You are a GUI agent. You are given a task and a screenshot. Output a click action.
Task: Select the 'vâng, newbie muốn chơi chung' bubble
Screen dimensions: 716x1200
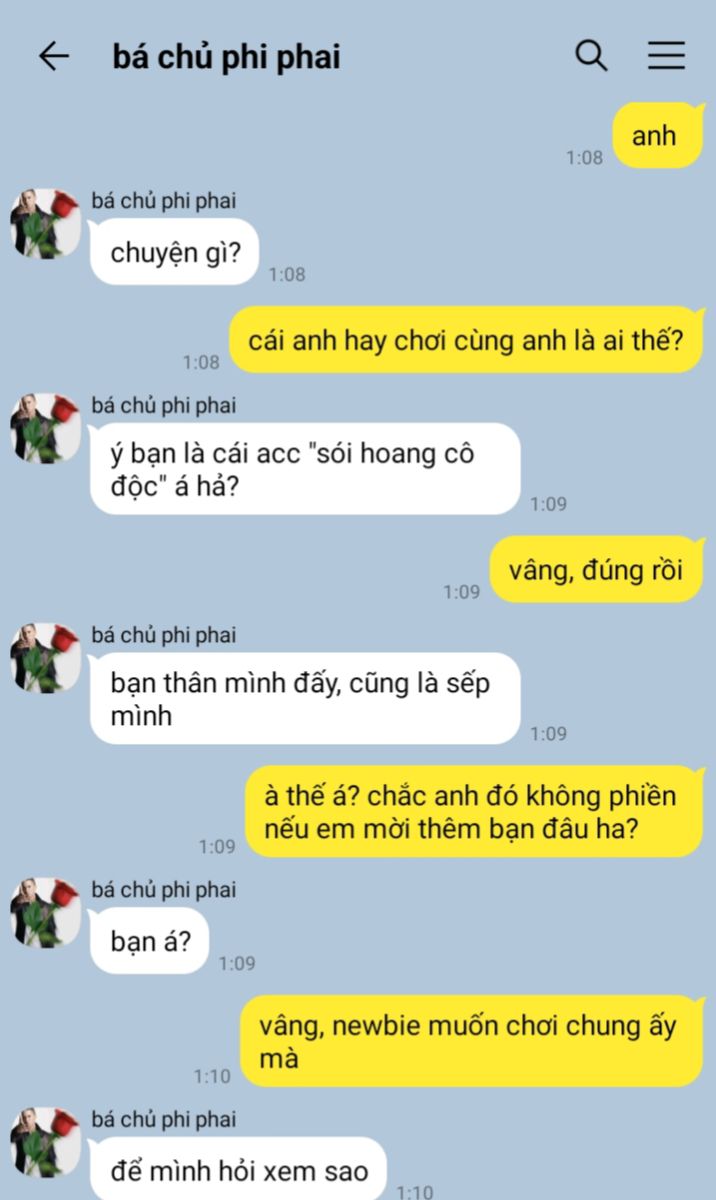472,1041
